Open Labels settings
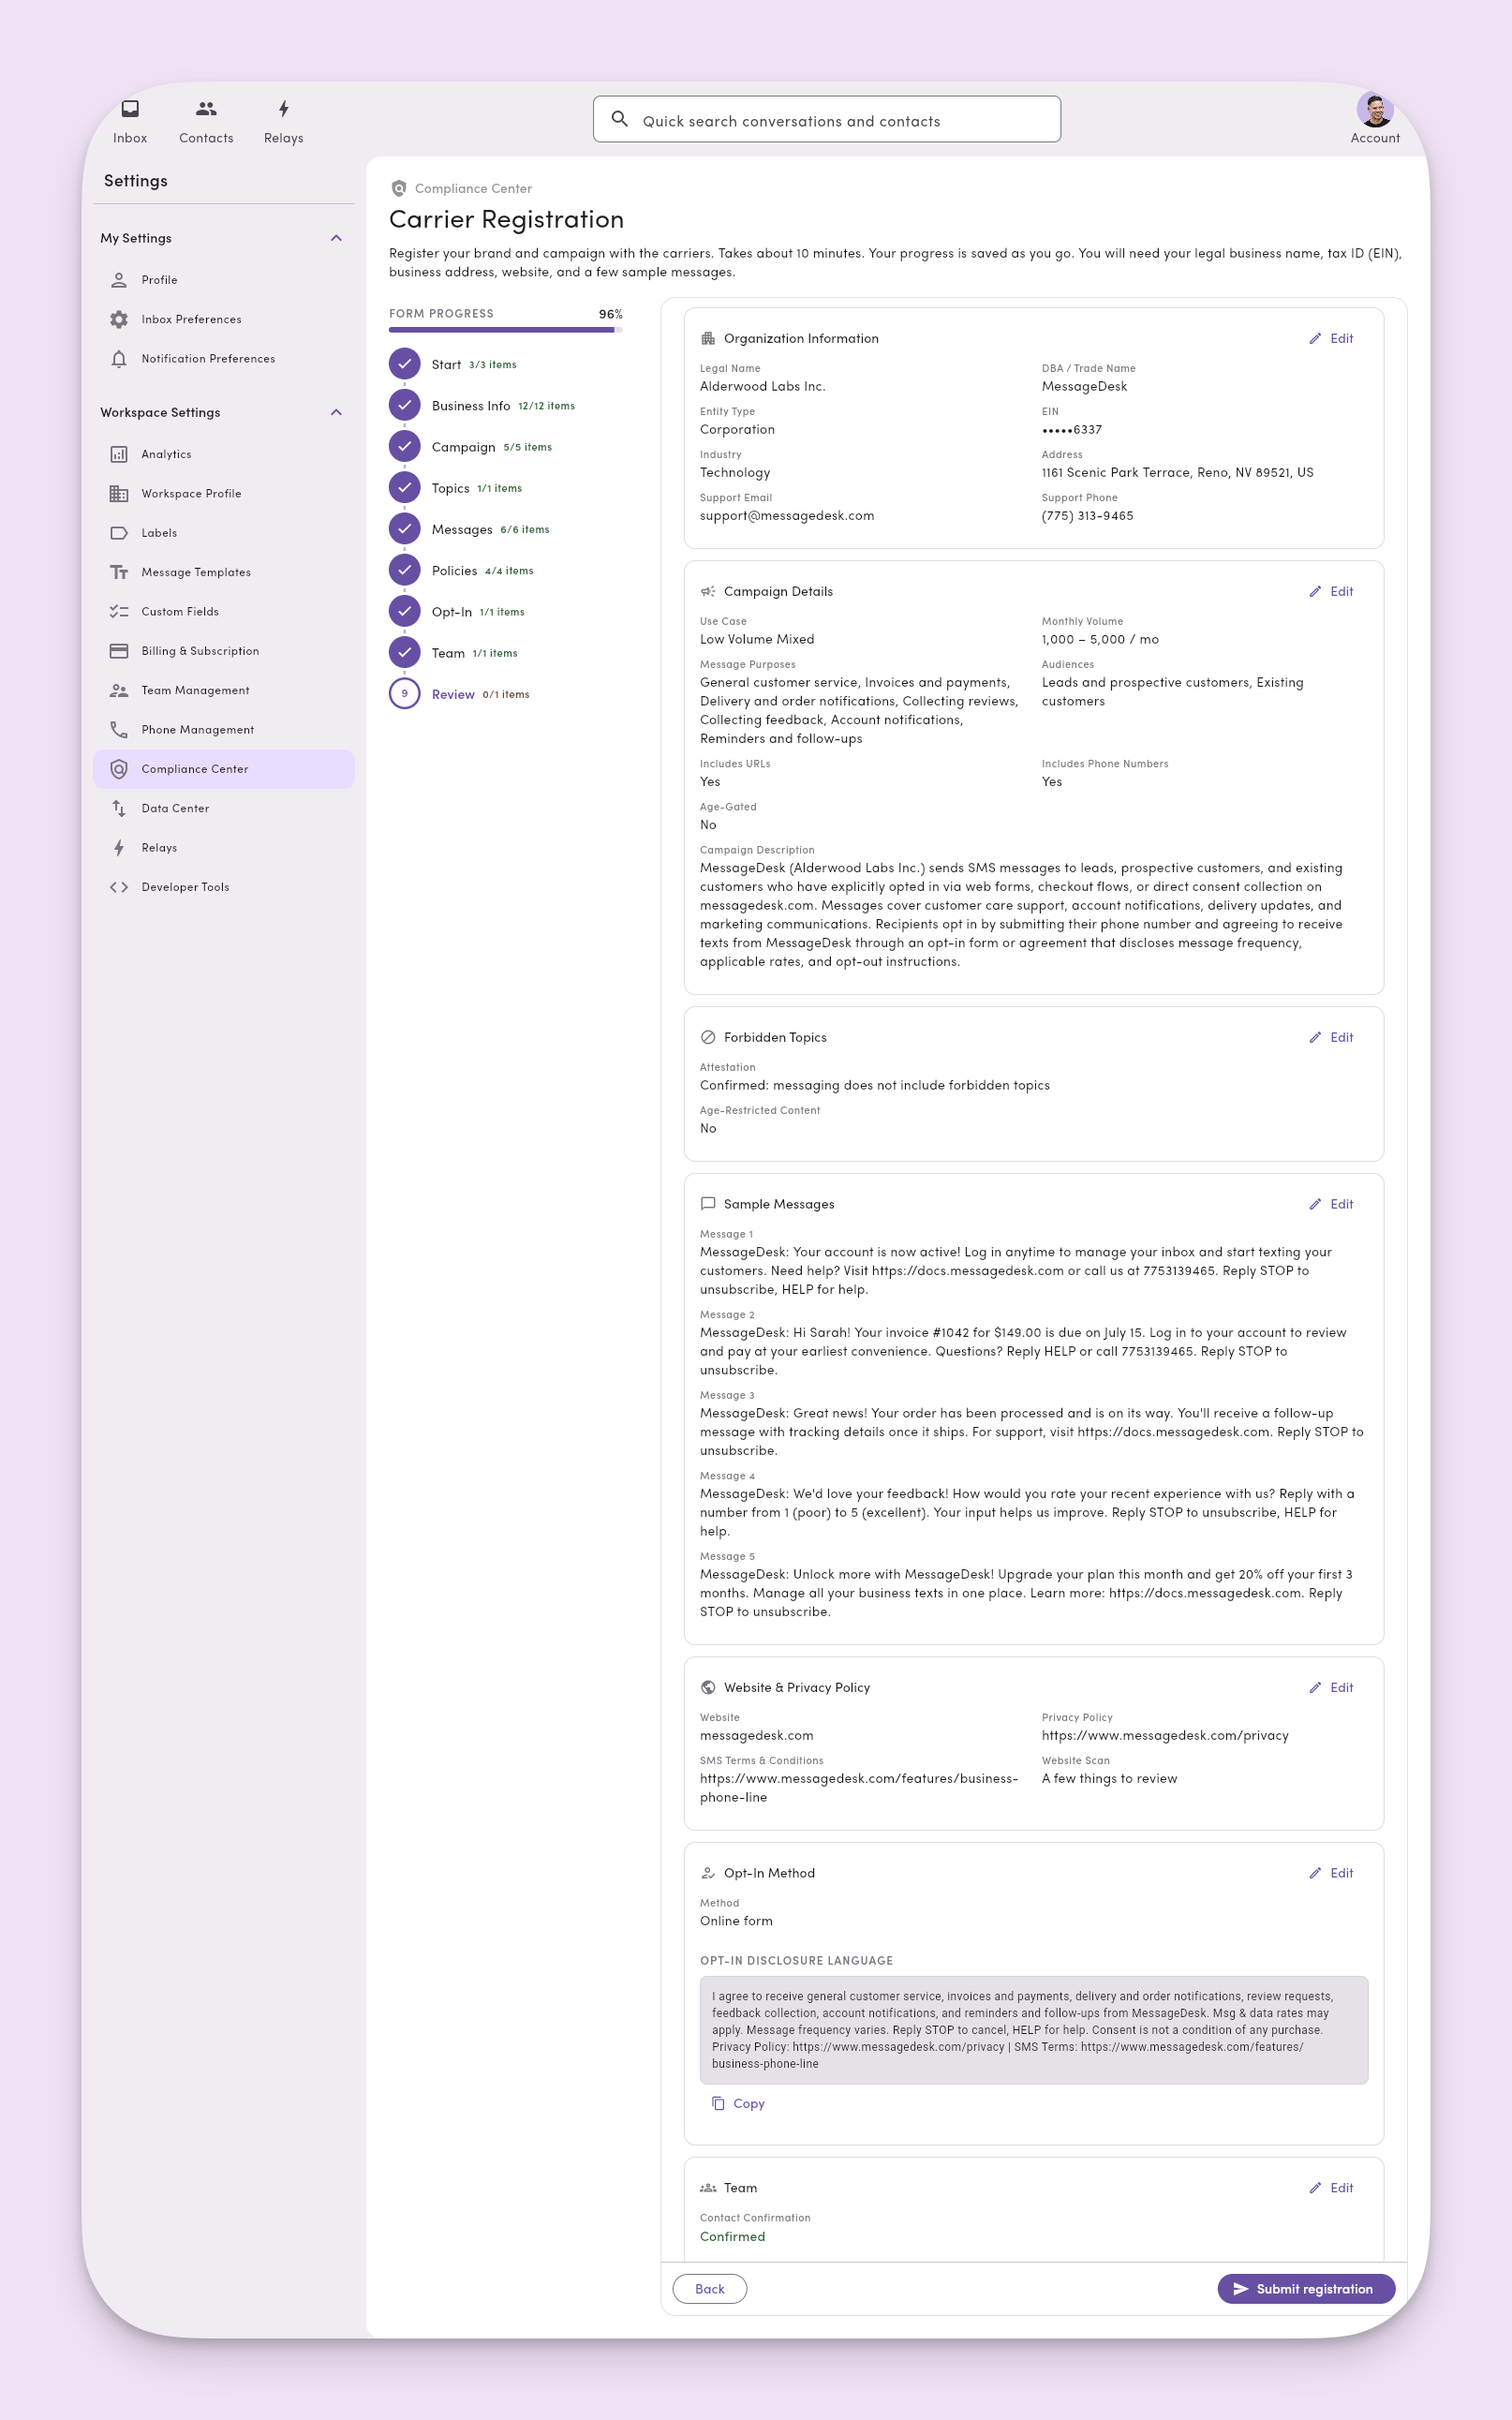 [x=224, y=533]
